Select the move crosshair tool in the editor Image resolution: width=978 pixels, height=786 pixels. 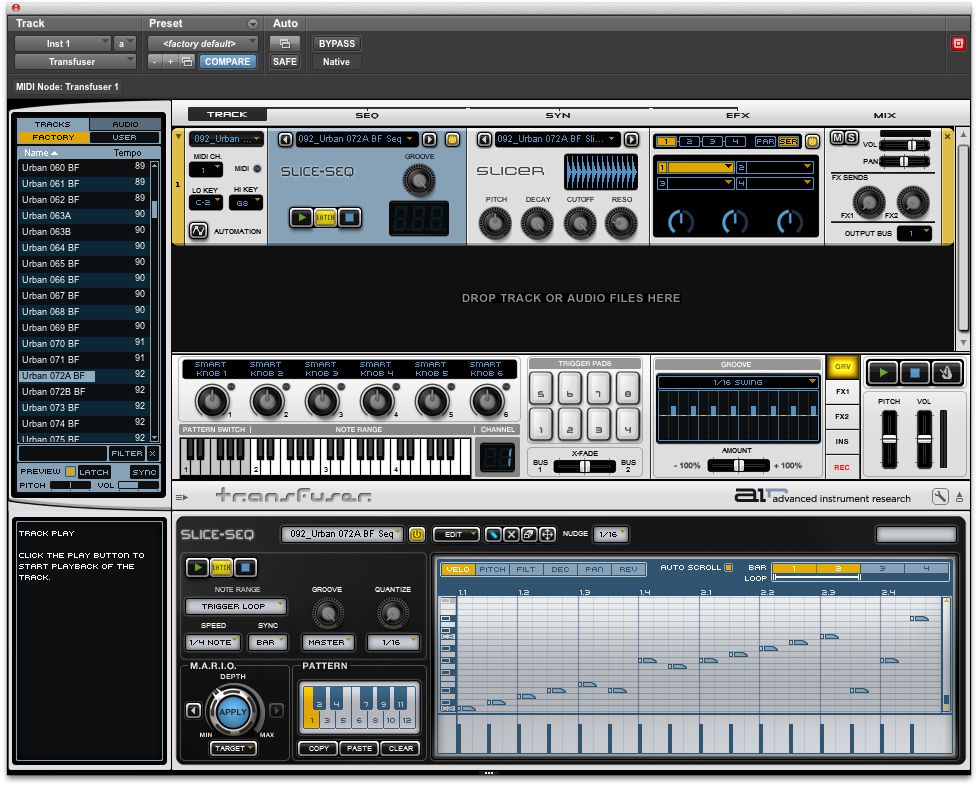coord(547,535)
